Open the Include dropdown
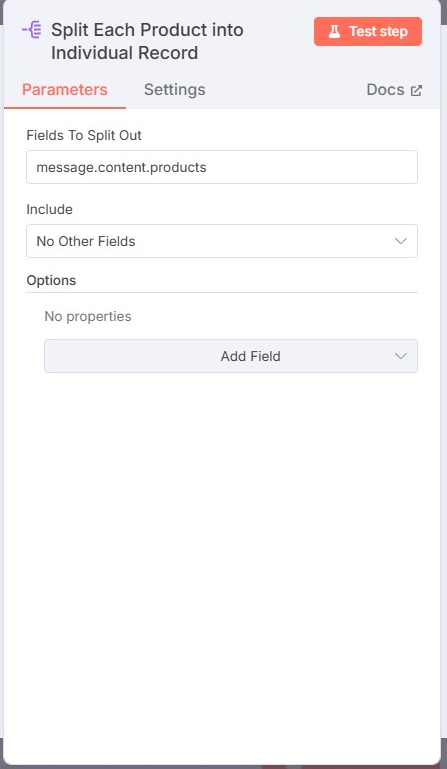 tap(222, 241)
